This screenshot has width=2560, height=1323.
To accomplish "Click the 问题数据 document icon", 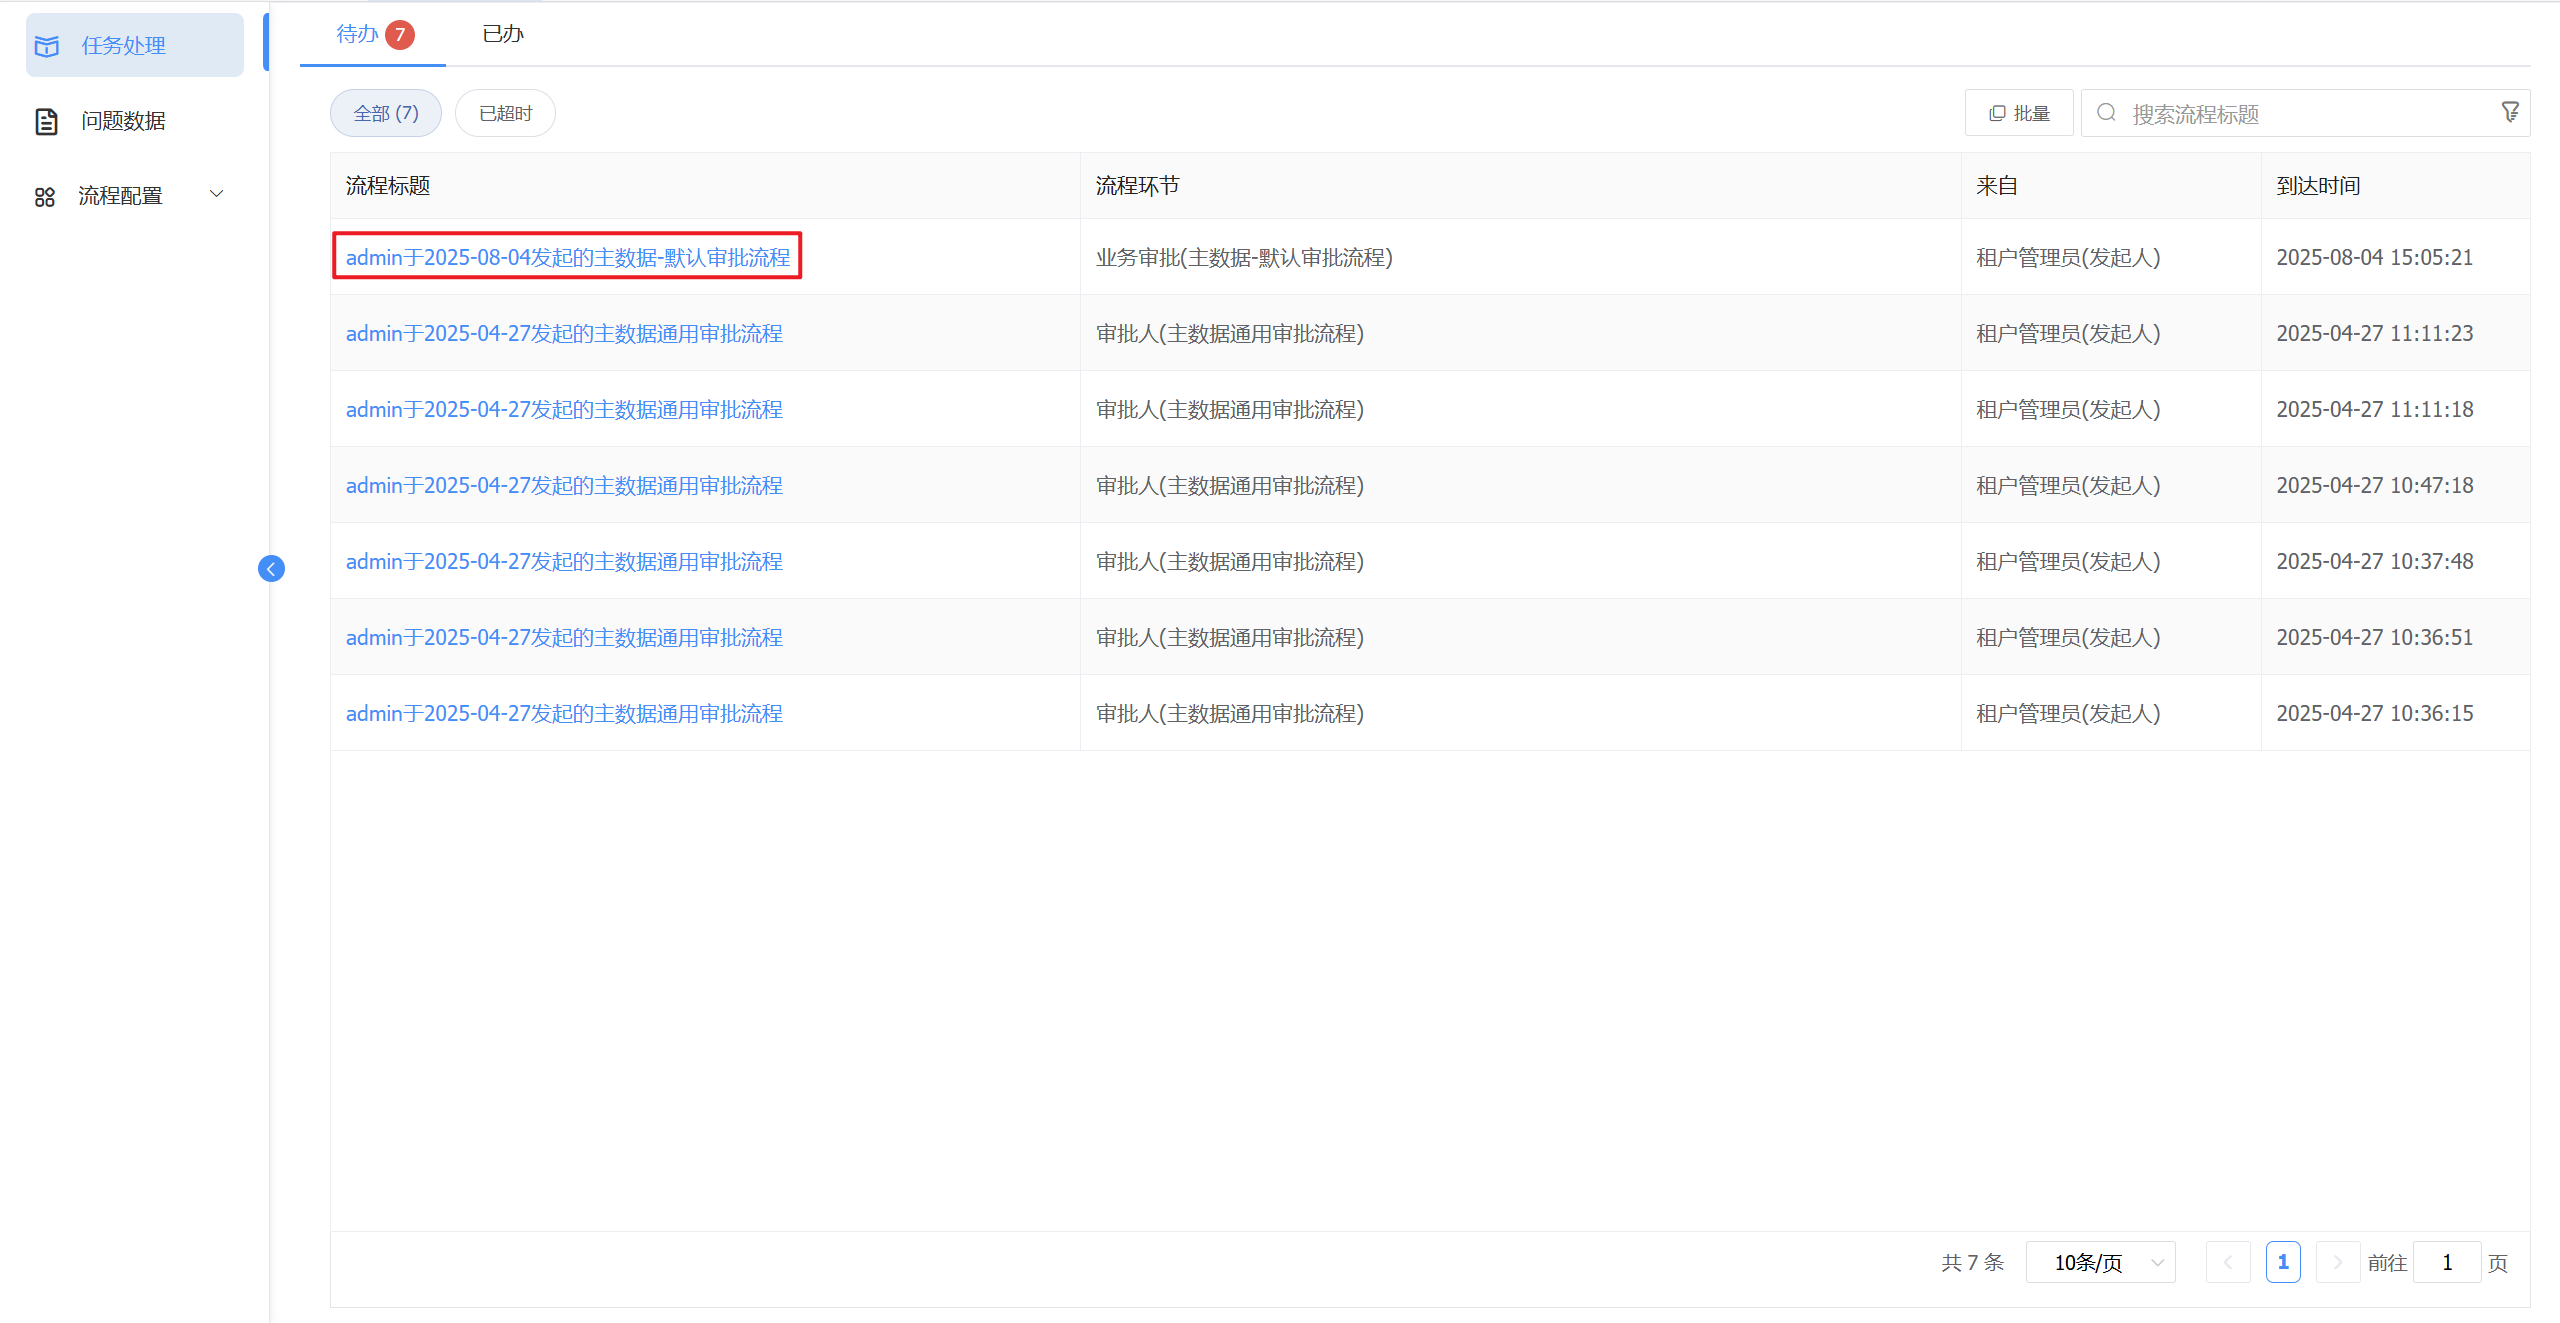I will (x=46, y=121).
